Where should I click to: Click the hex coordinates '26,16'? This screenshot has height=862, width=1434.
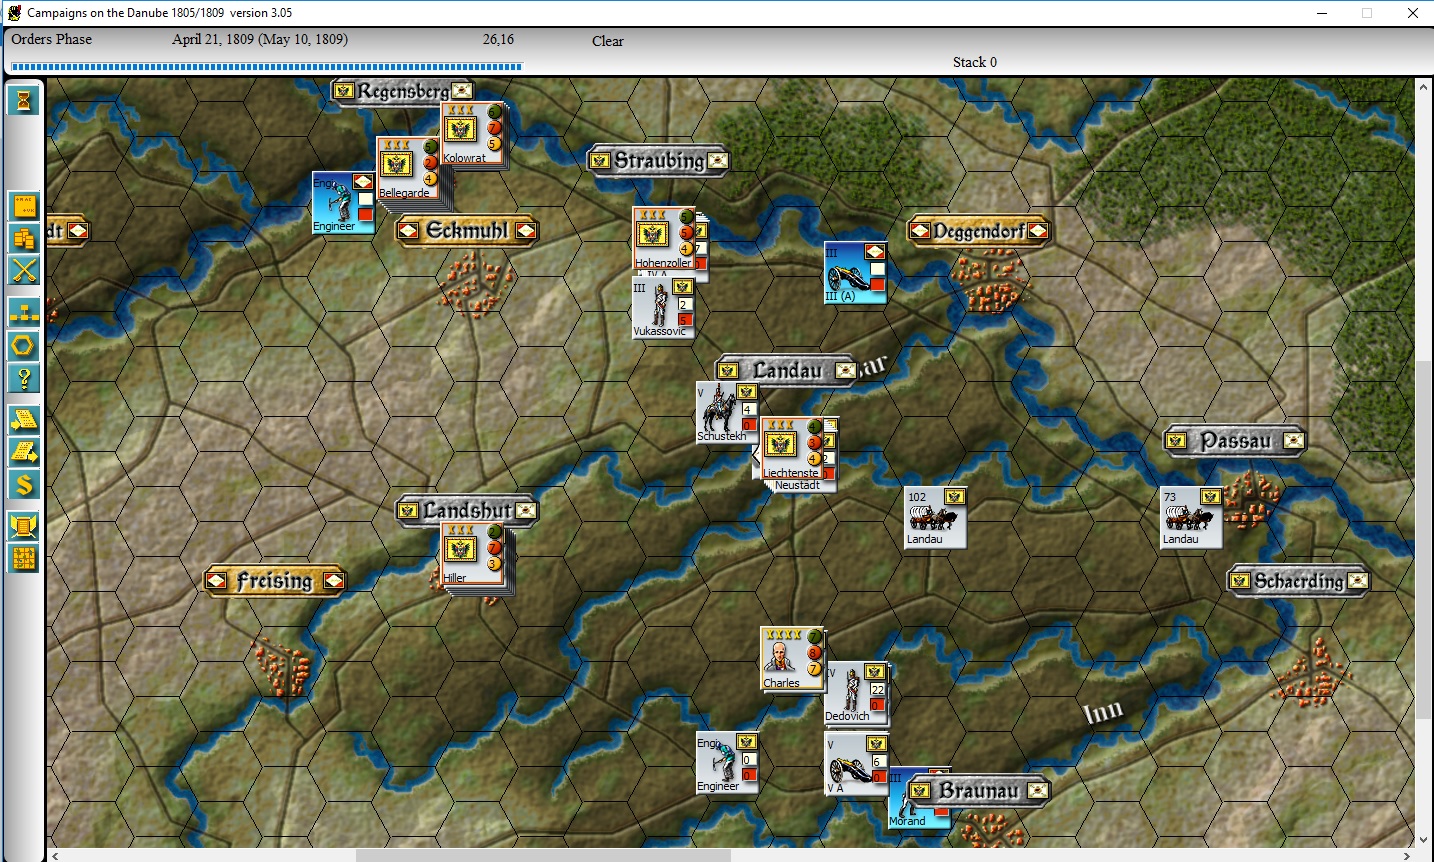pyautogui.click(x=498, y=39)
